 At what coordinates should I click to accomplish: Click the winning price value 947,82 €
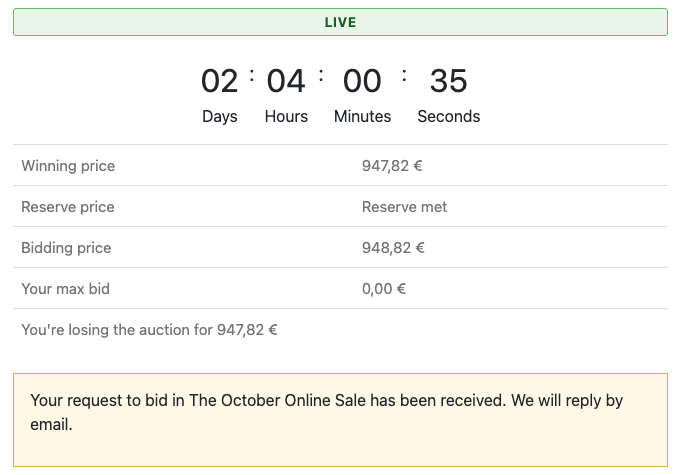tap(392, 166)
